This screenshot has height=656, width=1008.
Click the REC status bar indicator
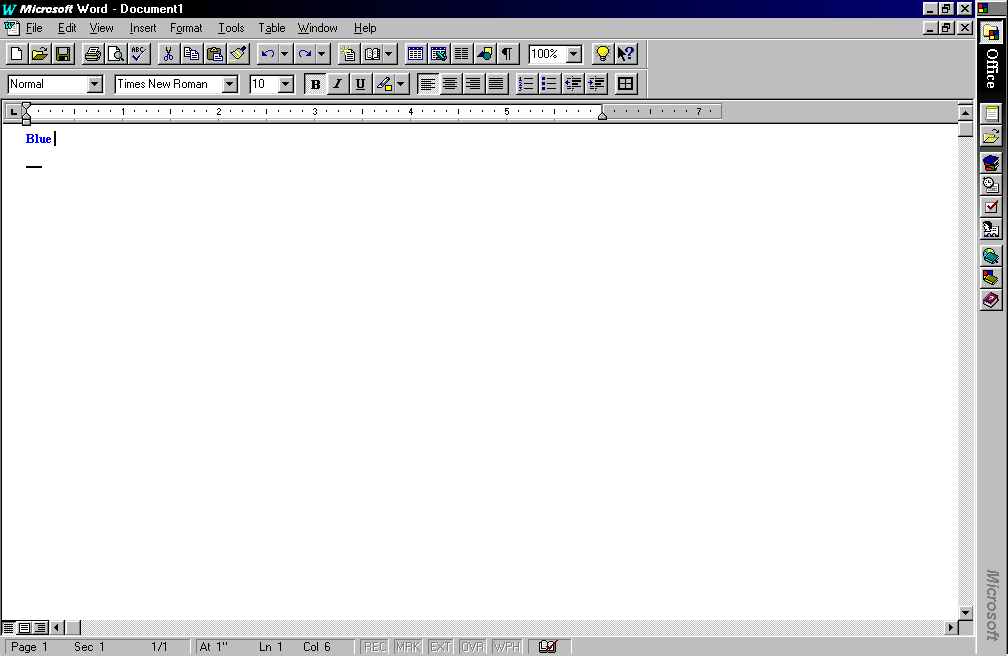[x=375, y=646]
